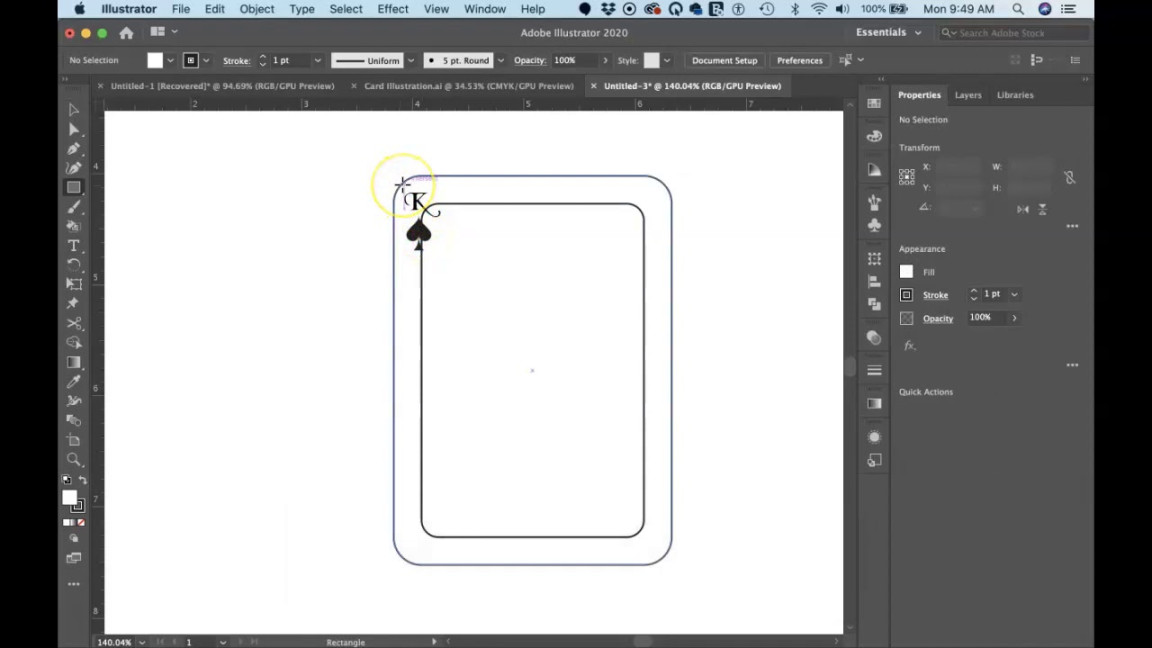Select the Eyedropper tool
The height and width of the screenshot is (648, 1152).
click(73, 381)
